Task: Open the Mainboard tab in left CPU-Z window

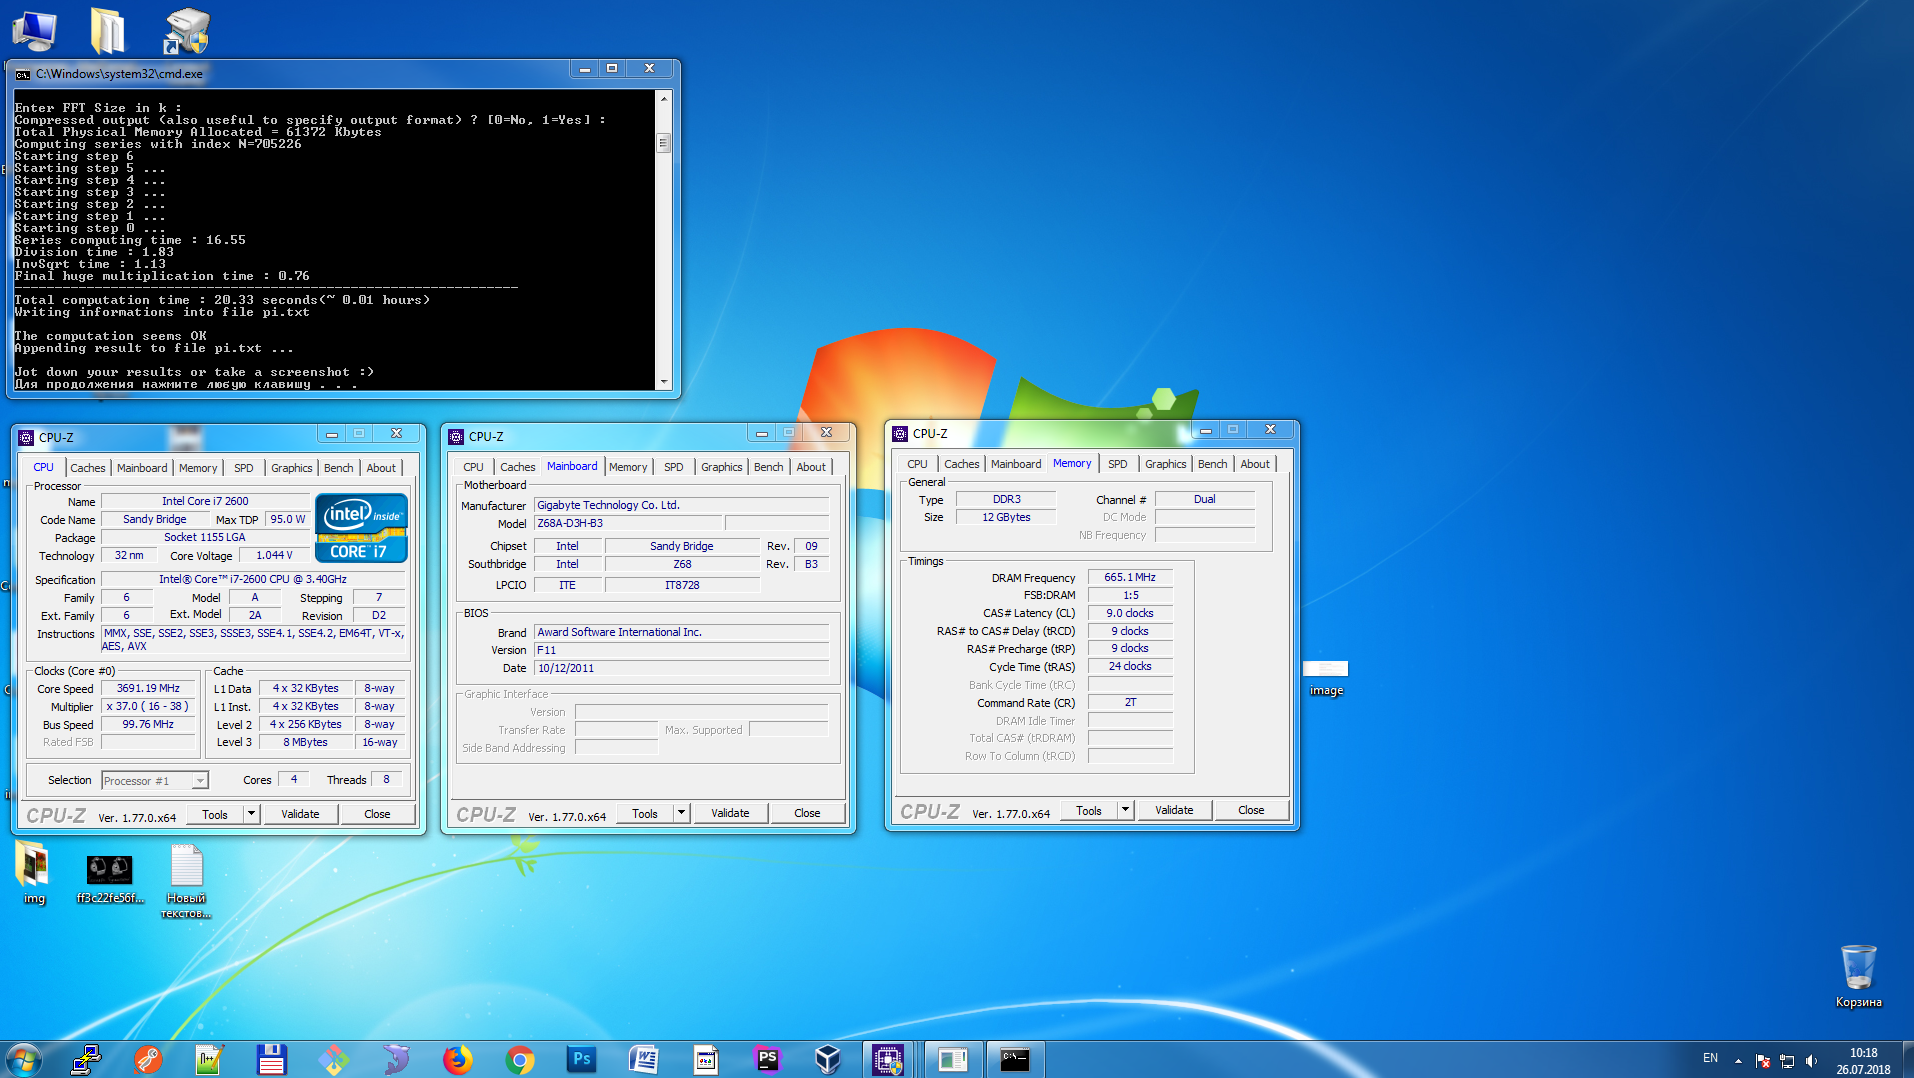Action: (x=142, y=468)
